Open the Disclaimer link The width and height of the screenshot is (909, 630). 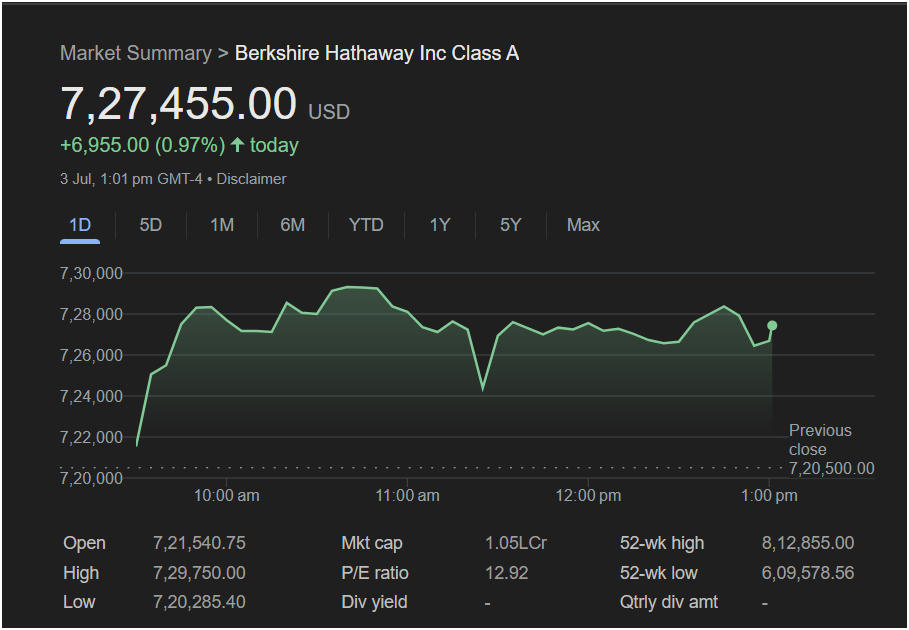pyautogui.click(x=252, y=179)
